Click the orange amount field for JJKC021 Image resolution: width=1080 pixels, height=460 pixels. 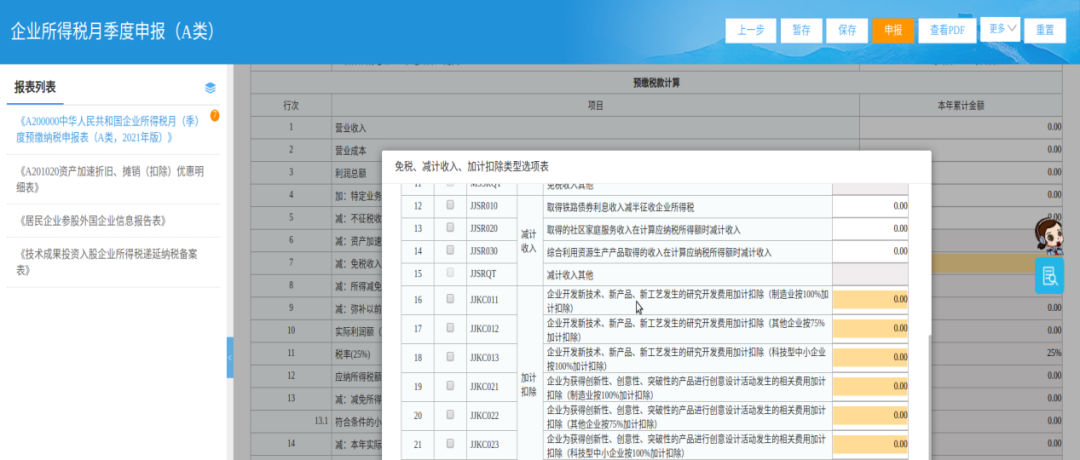point(870,386)
